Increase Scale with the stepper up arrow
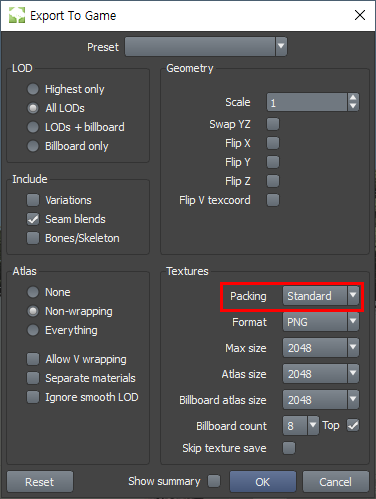Viewport: 376px width, 499px height. pos(353,98)
